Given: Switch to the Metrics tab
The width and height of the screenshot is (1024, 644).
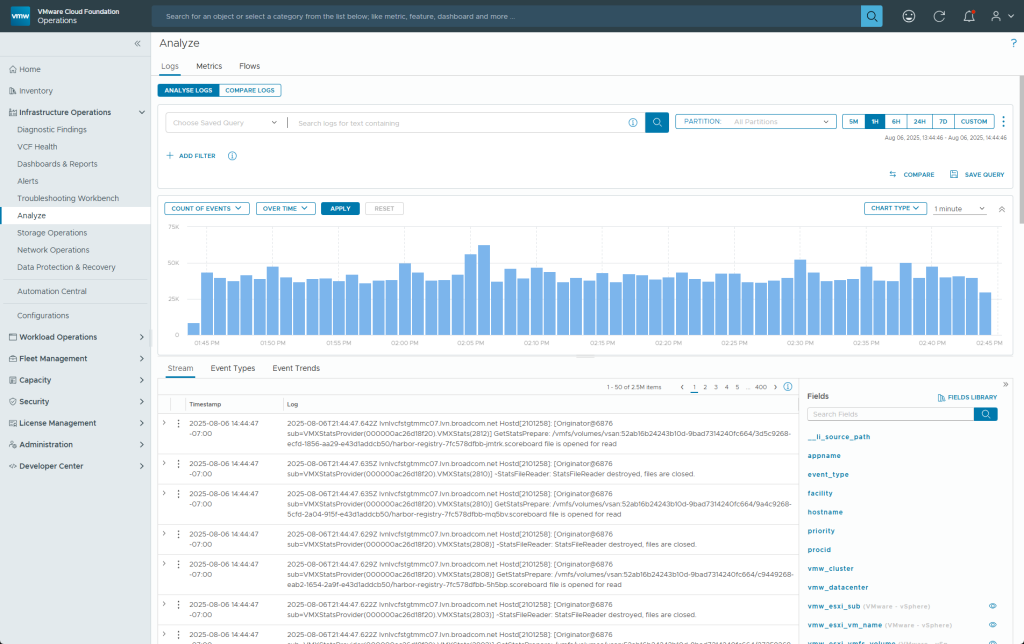Looking at the screenshot, I should tap(209, 66).
